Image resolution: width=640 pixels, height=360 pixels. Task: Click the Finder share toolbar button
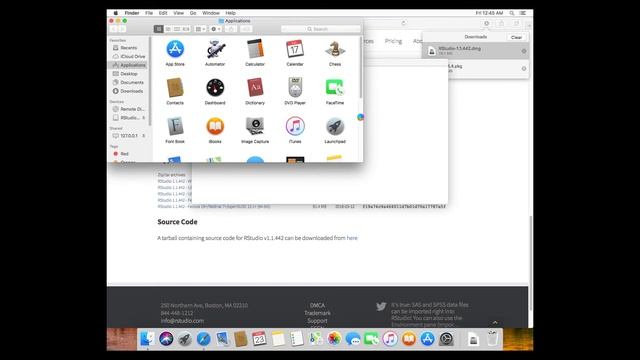(x=231, y=29)
